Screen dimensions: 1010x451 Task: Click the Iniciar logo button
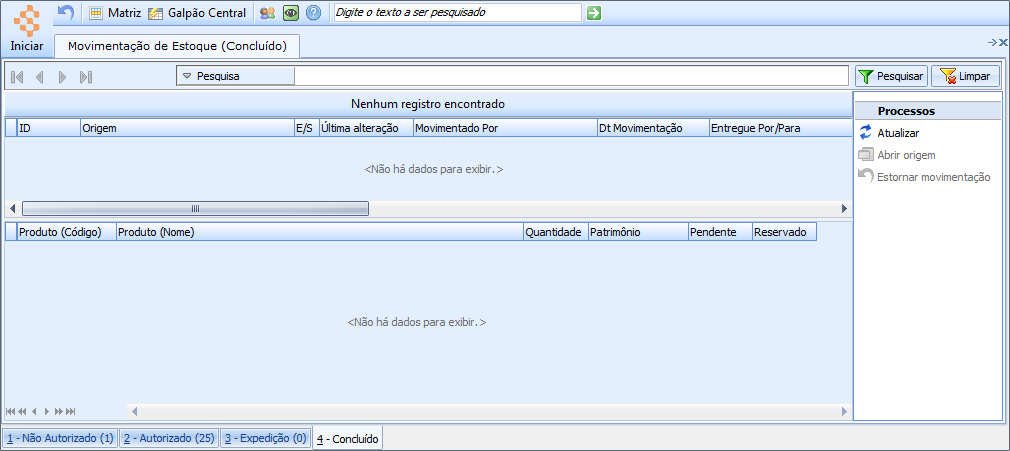pyautogui.click(x=27, y=29)
